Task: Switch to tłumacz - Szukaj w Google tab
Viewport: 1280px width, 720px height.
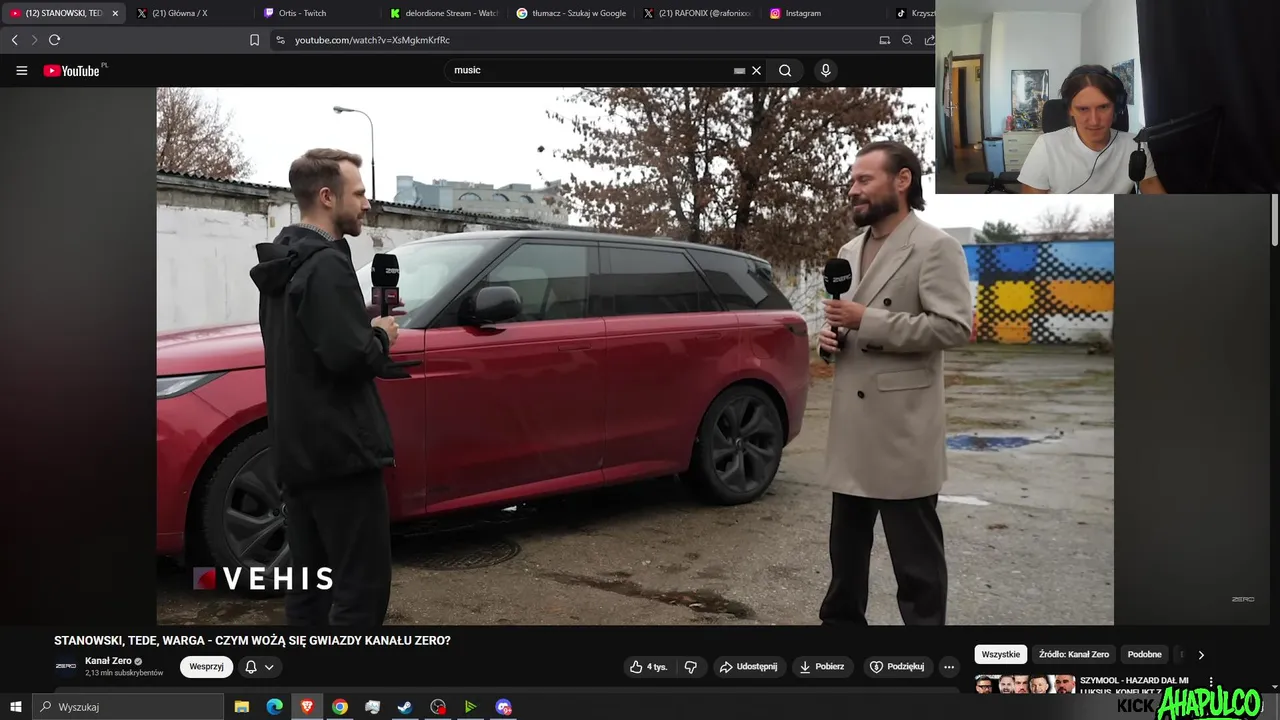Action: (x=572, y=13)
